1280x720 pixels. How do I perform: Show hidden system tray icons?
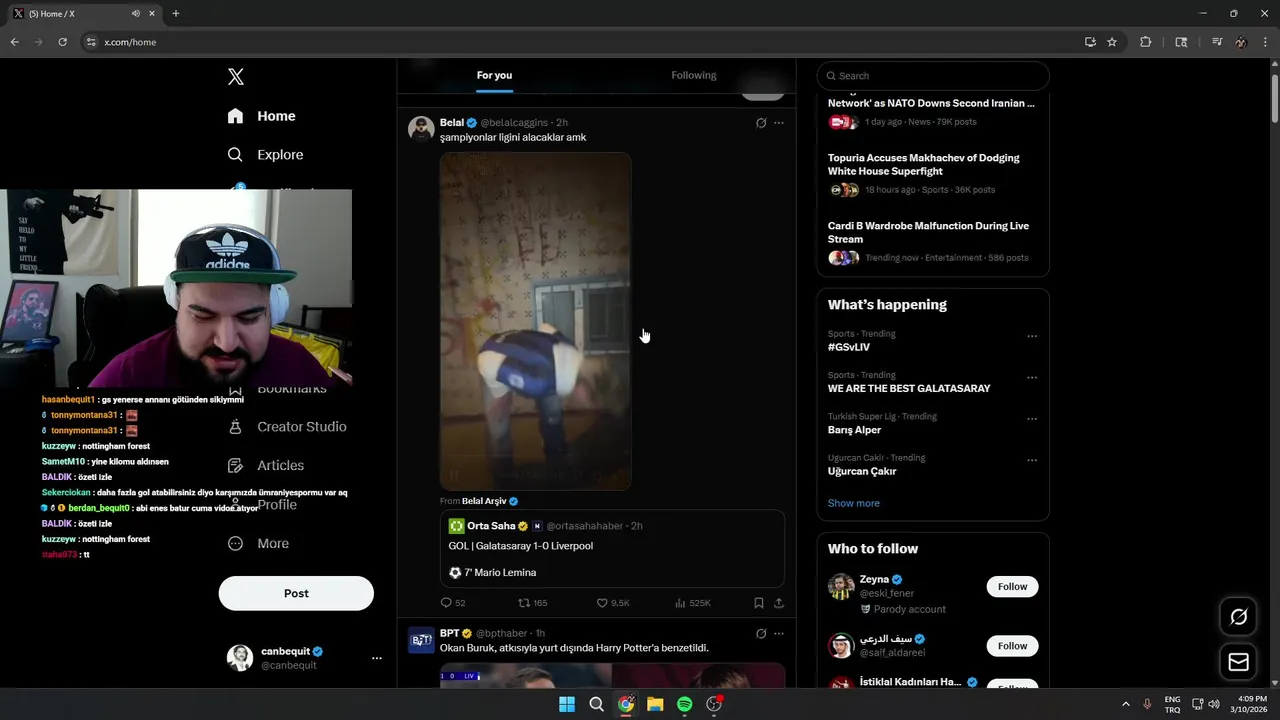[x=1125, y=704]
